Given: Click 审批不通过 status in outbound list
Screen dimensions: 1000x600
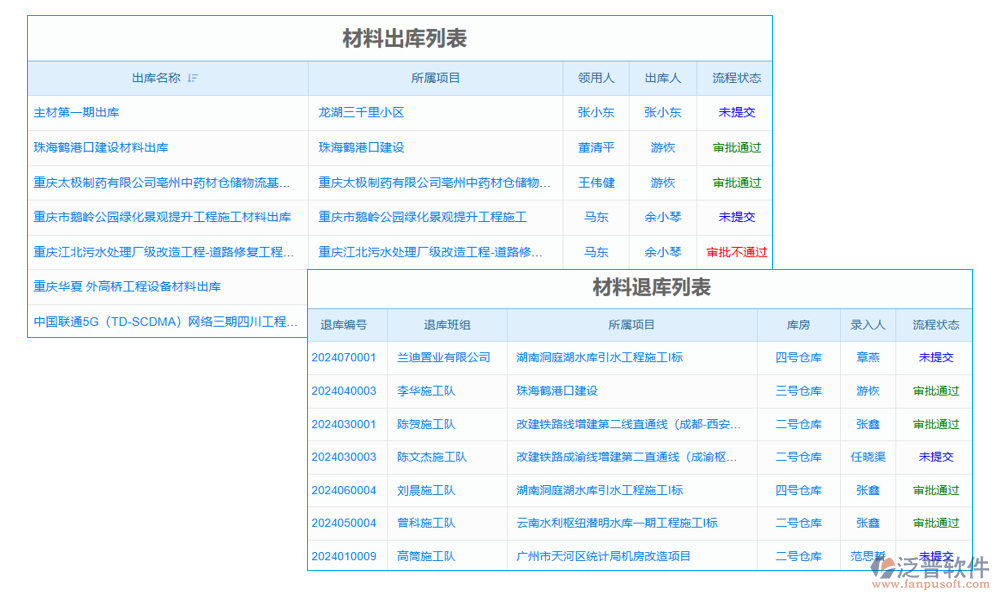Looking at the screenshot, I should click(x=736, y=252).
